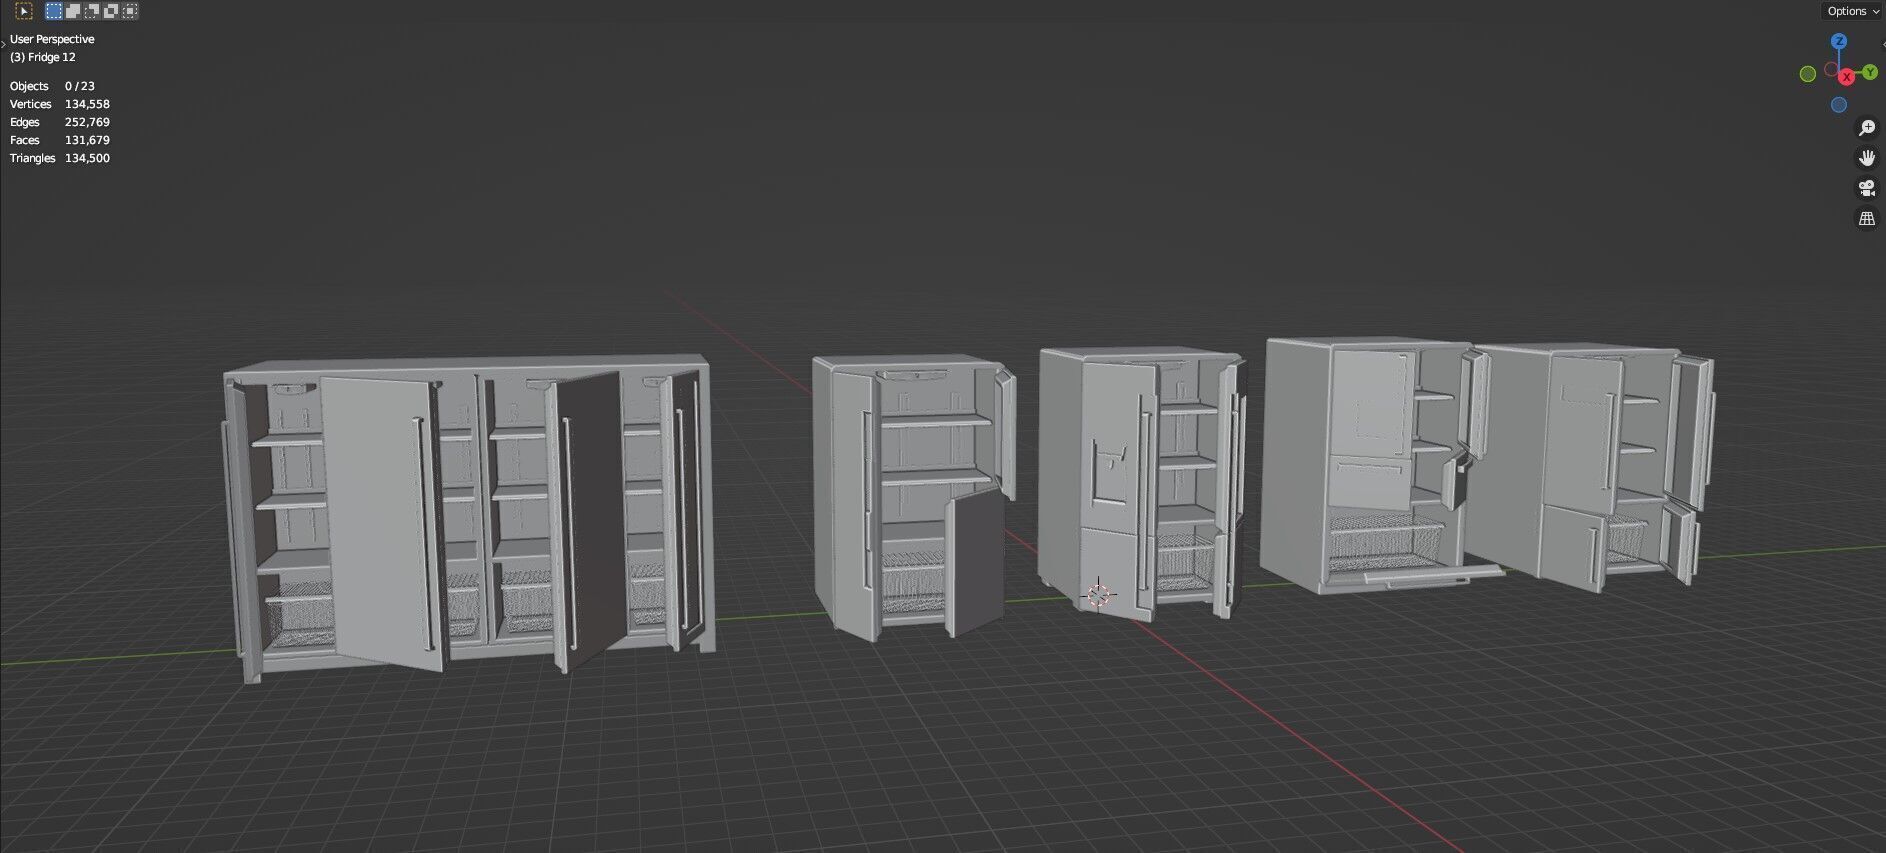Image resolution: width=1886 pixels, height=853 pixels.
Task: Click the negative X hollow red gizmo circle
Action: pos(1831,70)
